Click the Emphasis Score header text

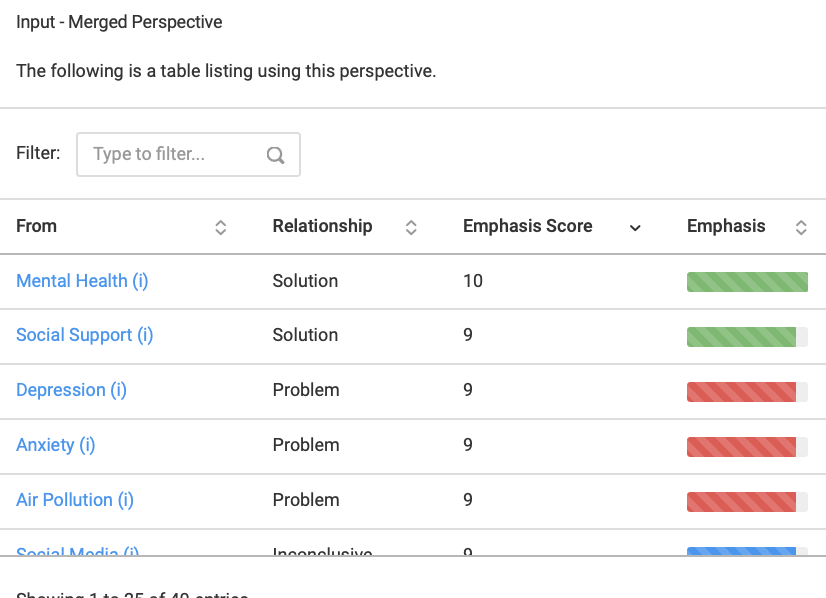coord(528,226)
